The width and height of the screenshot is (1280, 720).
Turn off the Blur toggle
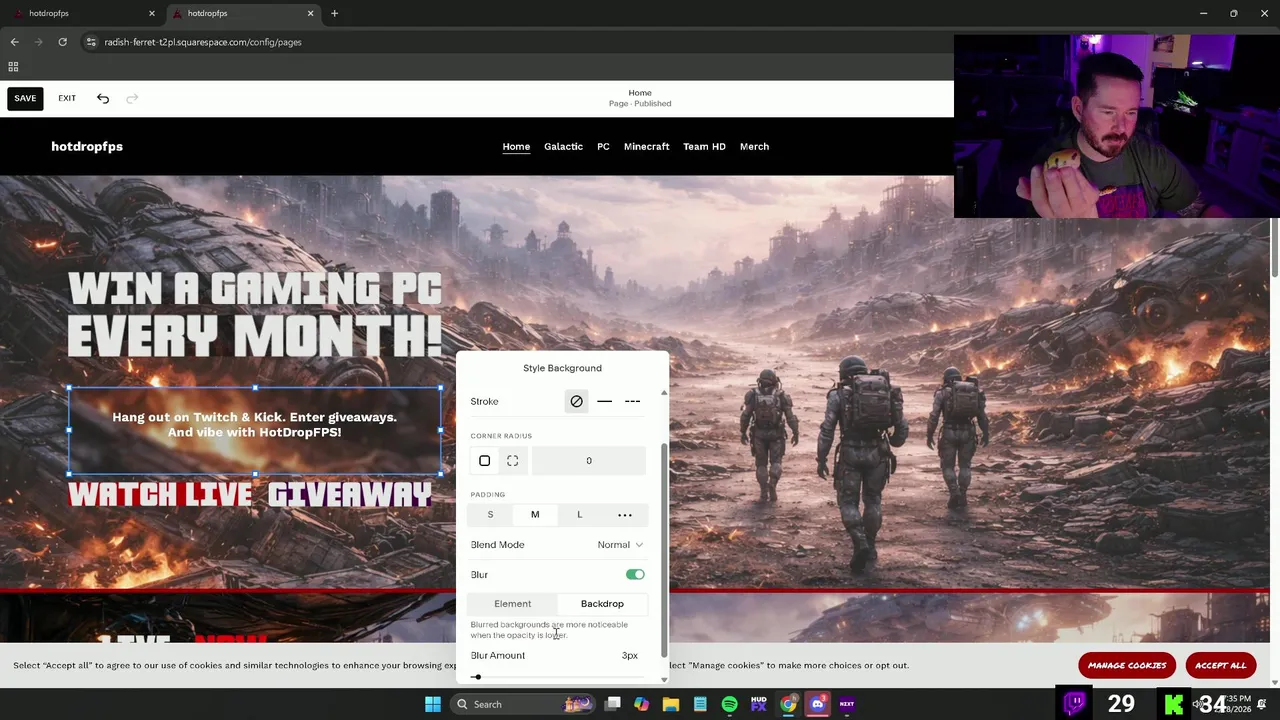tap(635, 575)
